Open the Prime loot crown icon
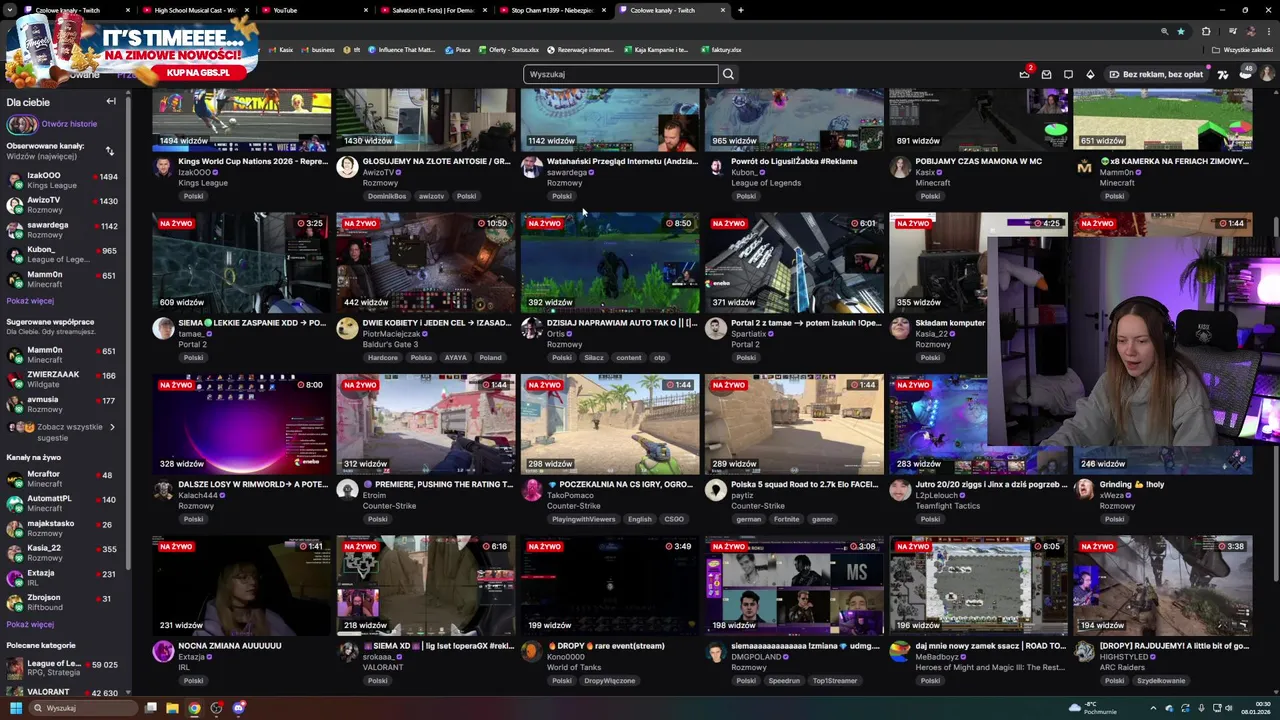This screenshot has height=720, width=1280. (1024, 74)
